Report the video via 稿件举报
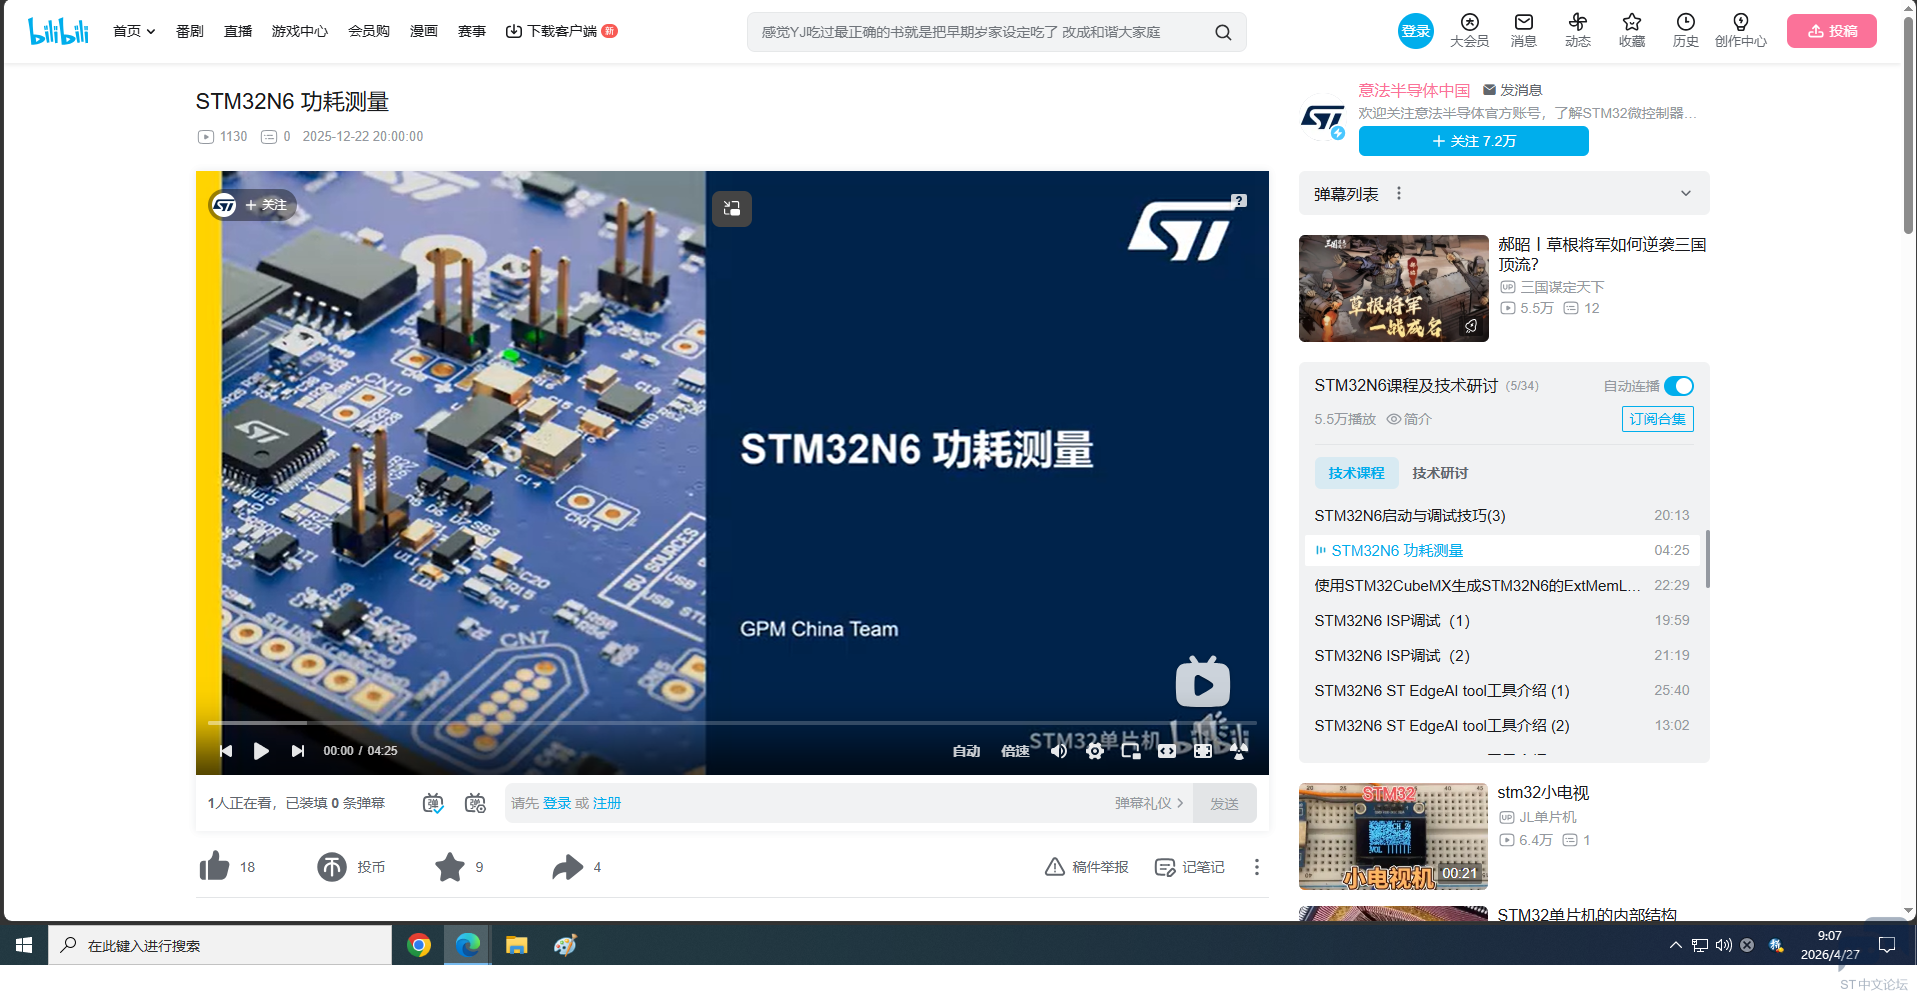This screenshot has width=1917, height=1000. click(1086, 867)
